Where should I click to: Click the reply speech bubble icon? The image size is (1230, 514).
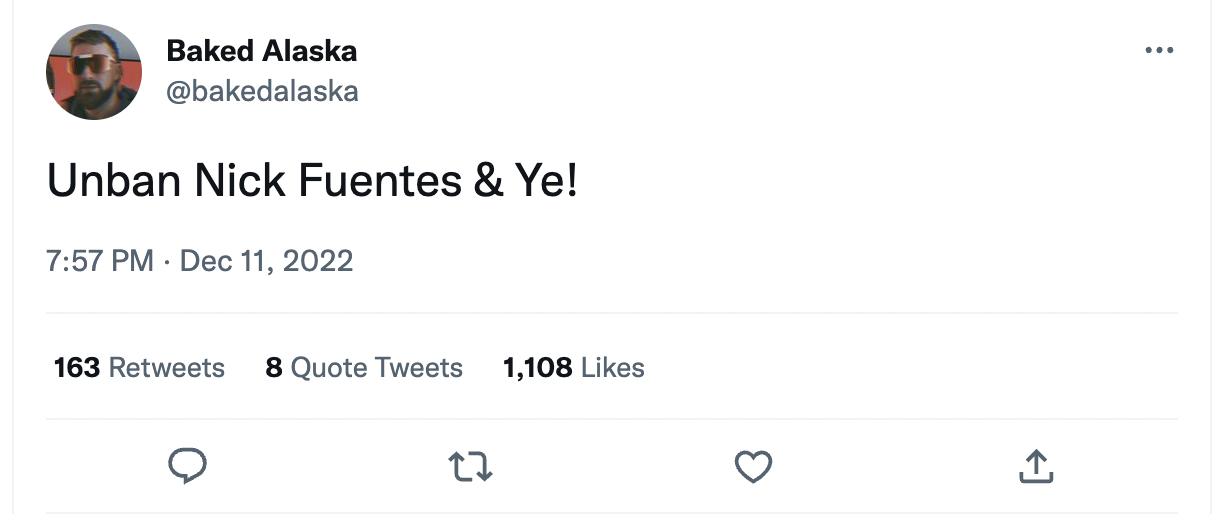click(x=187, y=466)
